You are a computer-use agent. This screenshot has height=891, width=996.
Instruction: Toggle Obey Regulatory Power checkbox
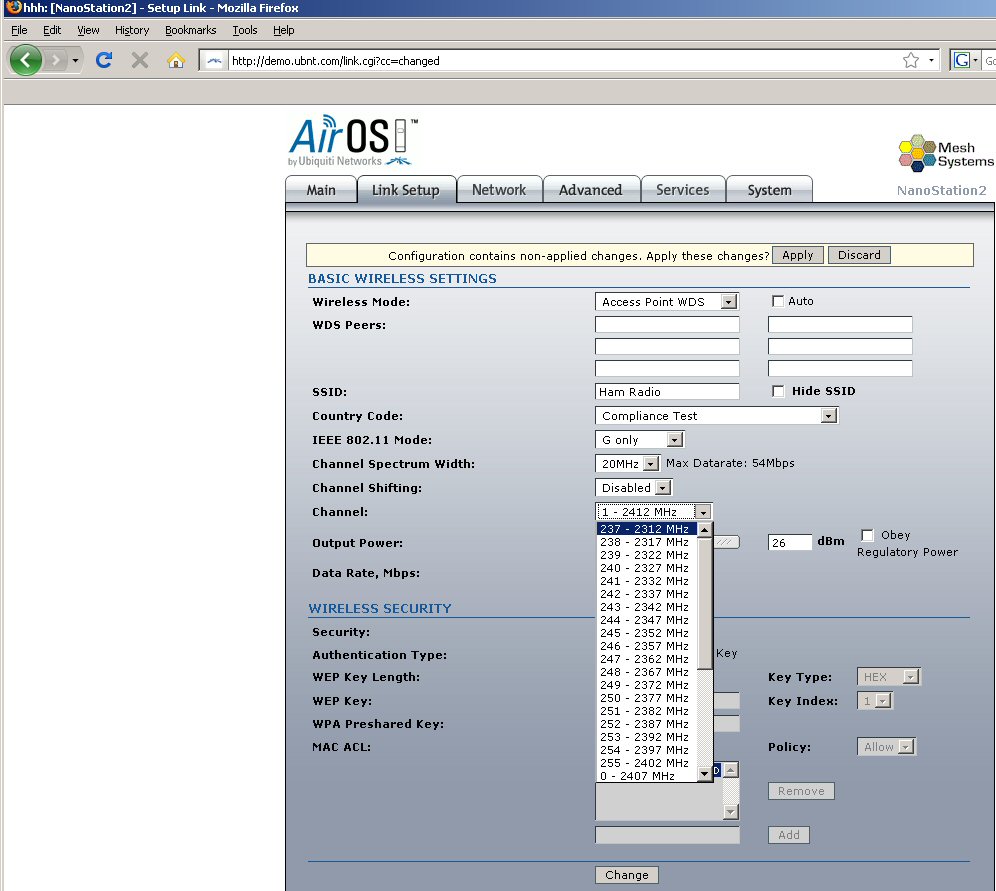867,535
